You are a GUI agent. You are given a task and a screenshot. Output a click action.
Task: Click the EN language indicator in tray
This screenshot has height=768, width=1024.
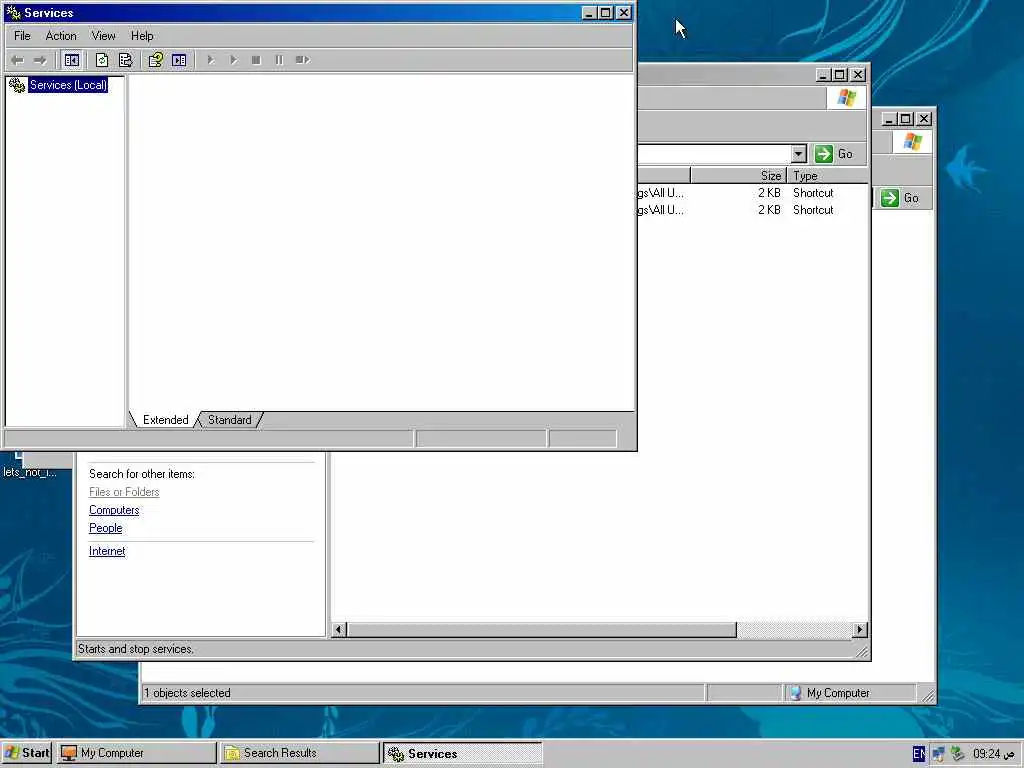click(918, 754)
